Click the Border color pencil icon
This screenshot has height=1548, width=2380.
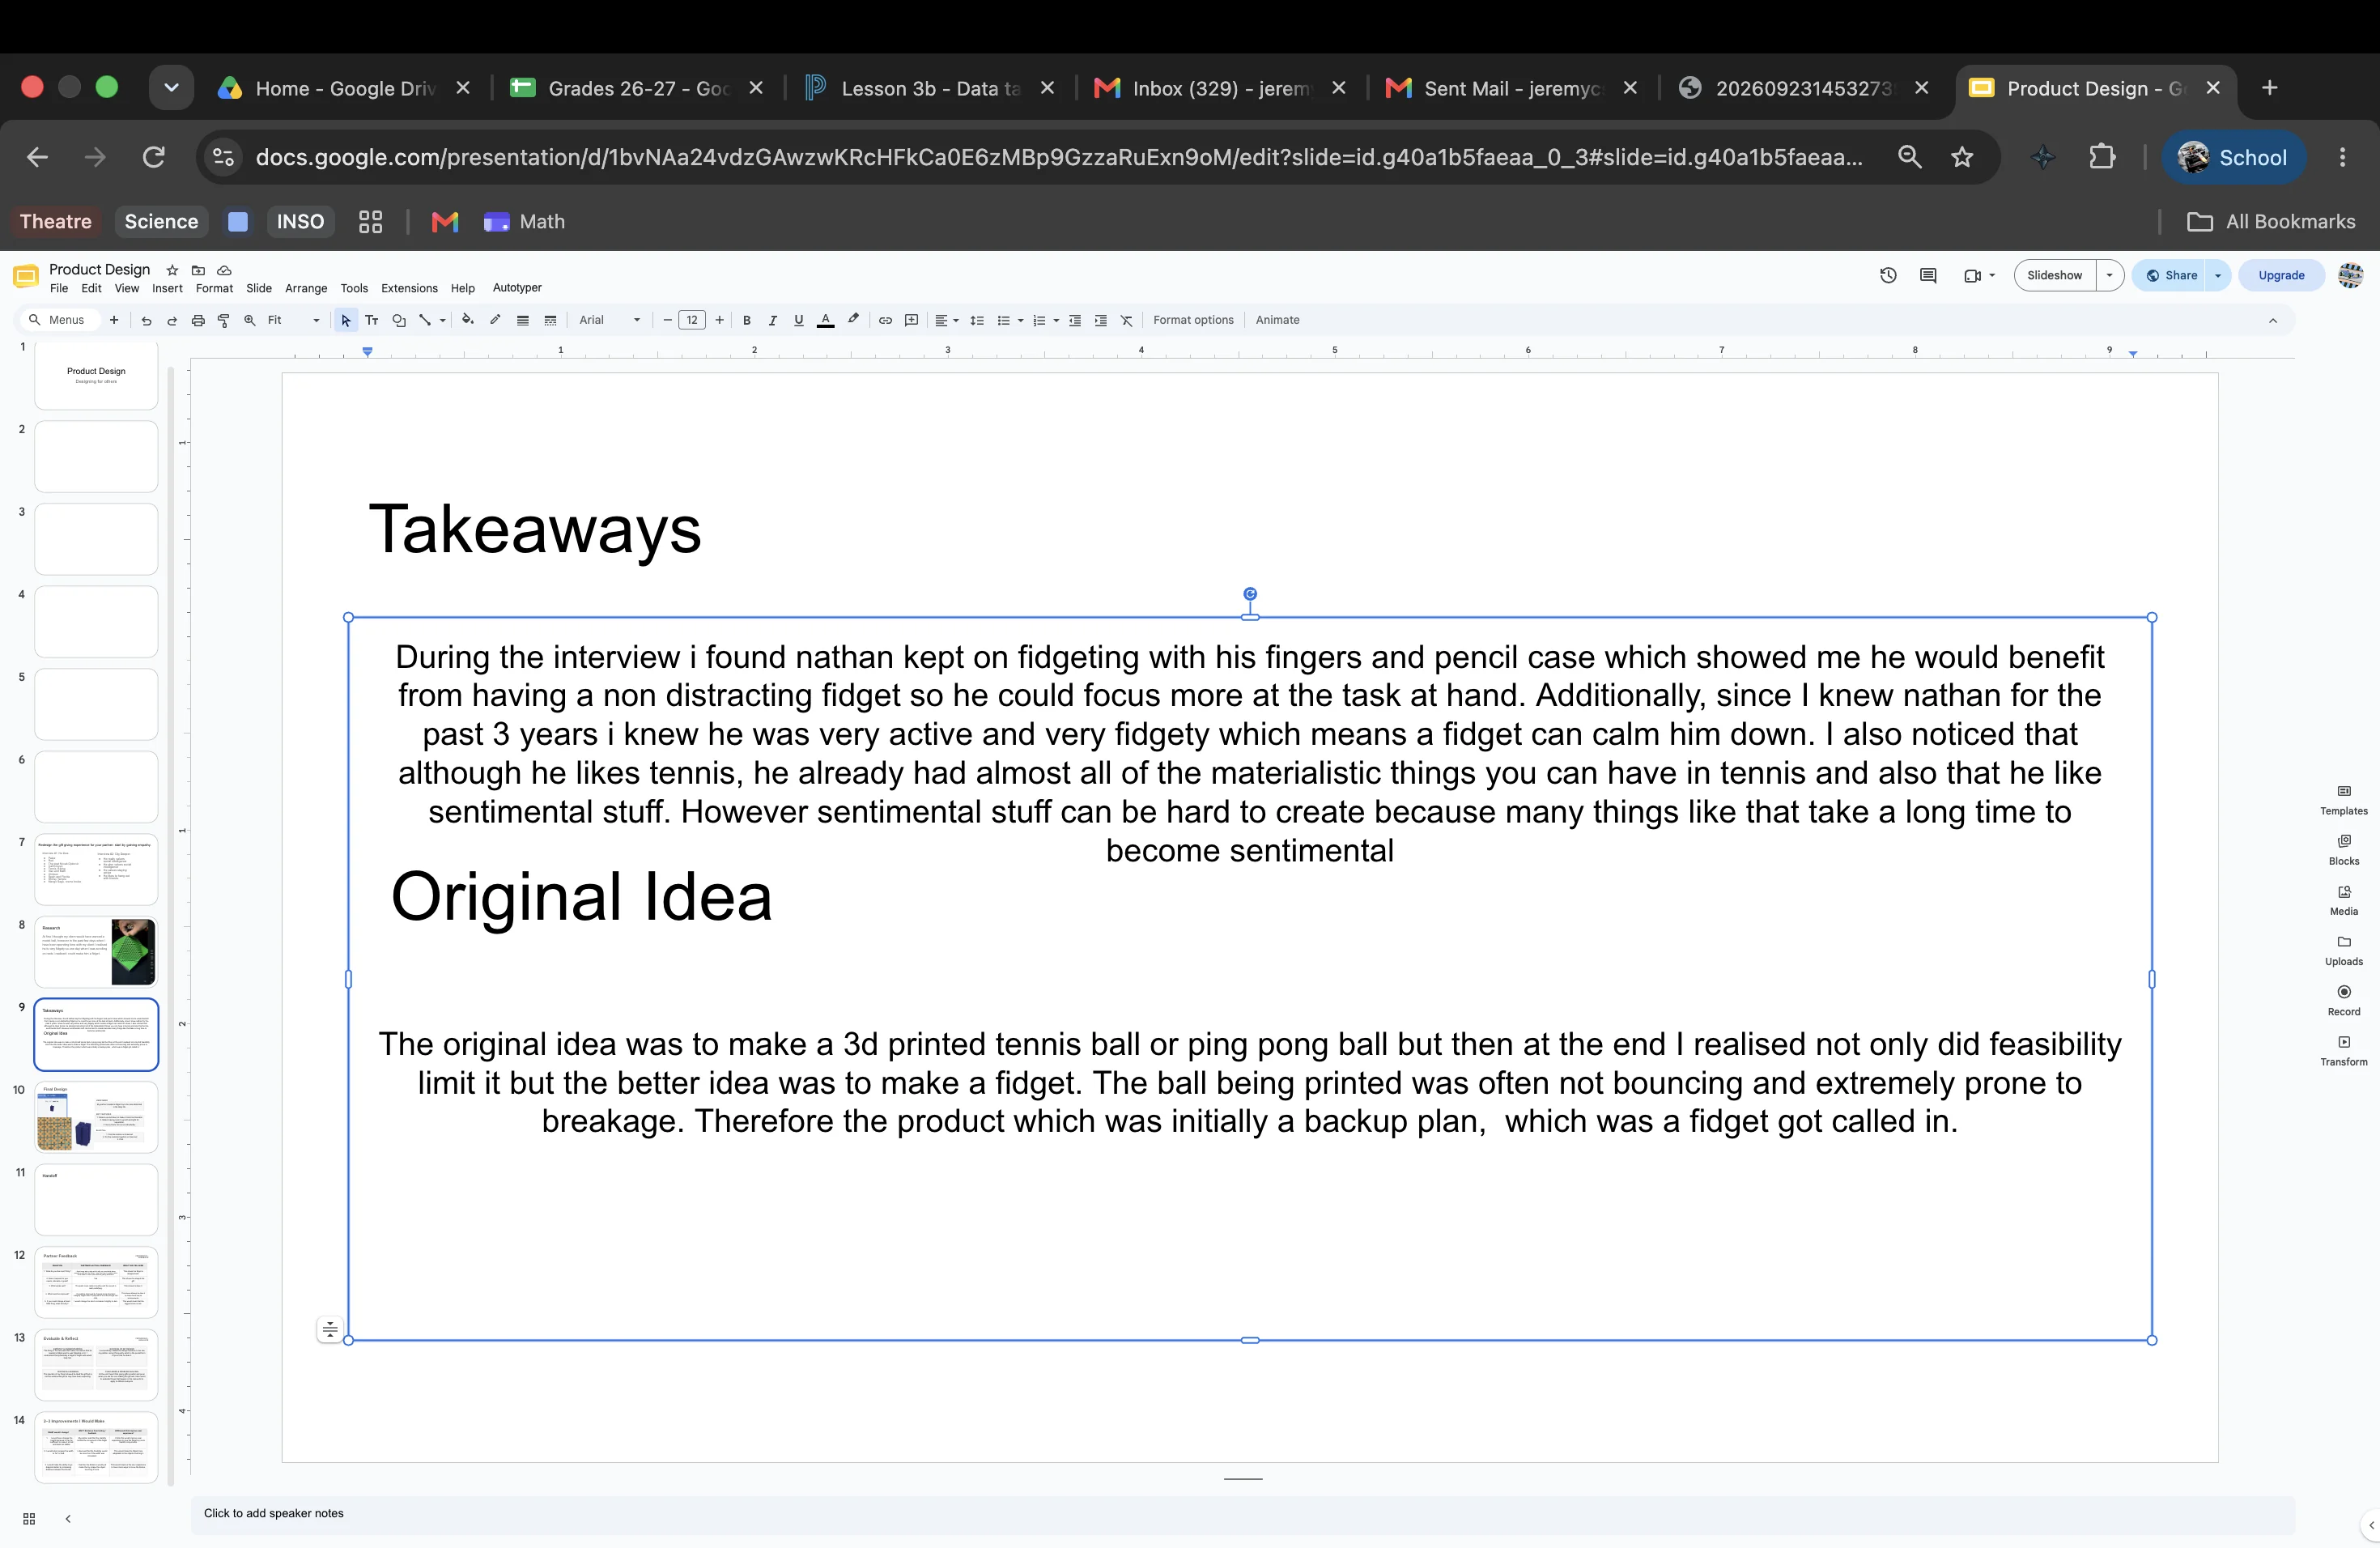[495, 321]
